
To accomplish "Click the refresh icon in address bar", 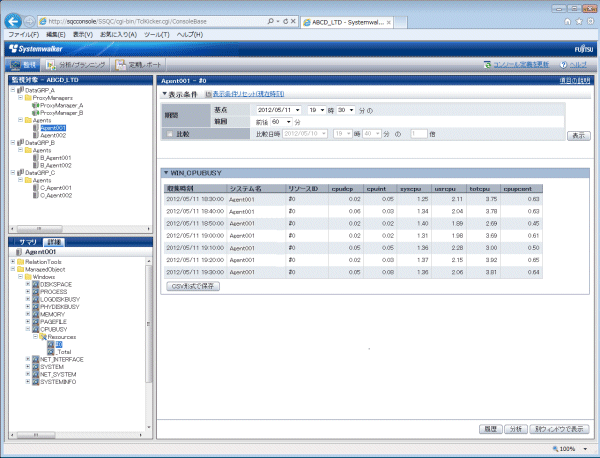I will [x=285, y=21].
